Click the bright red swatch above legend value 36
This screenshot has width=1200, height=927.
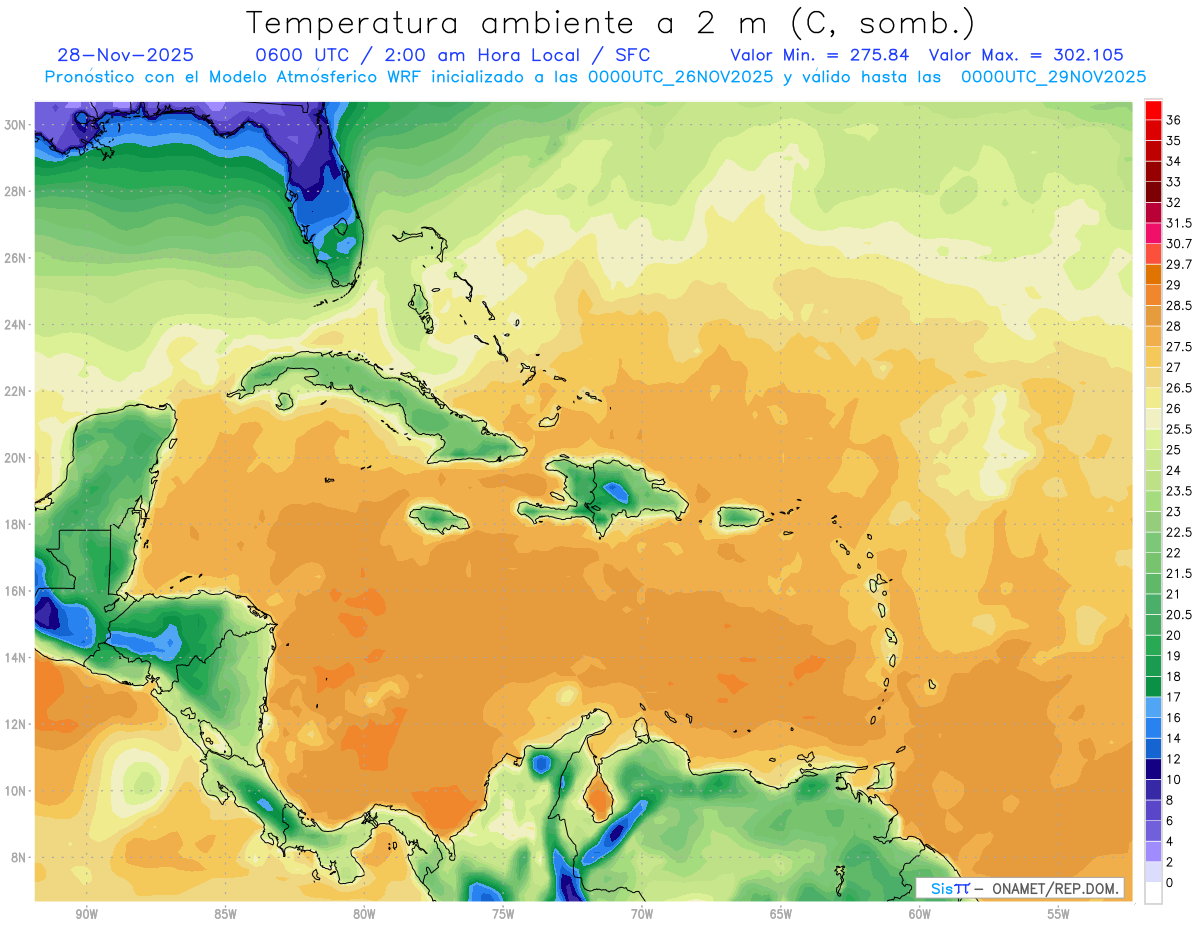pyautogui.click(x=1153, y=110)
